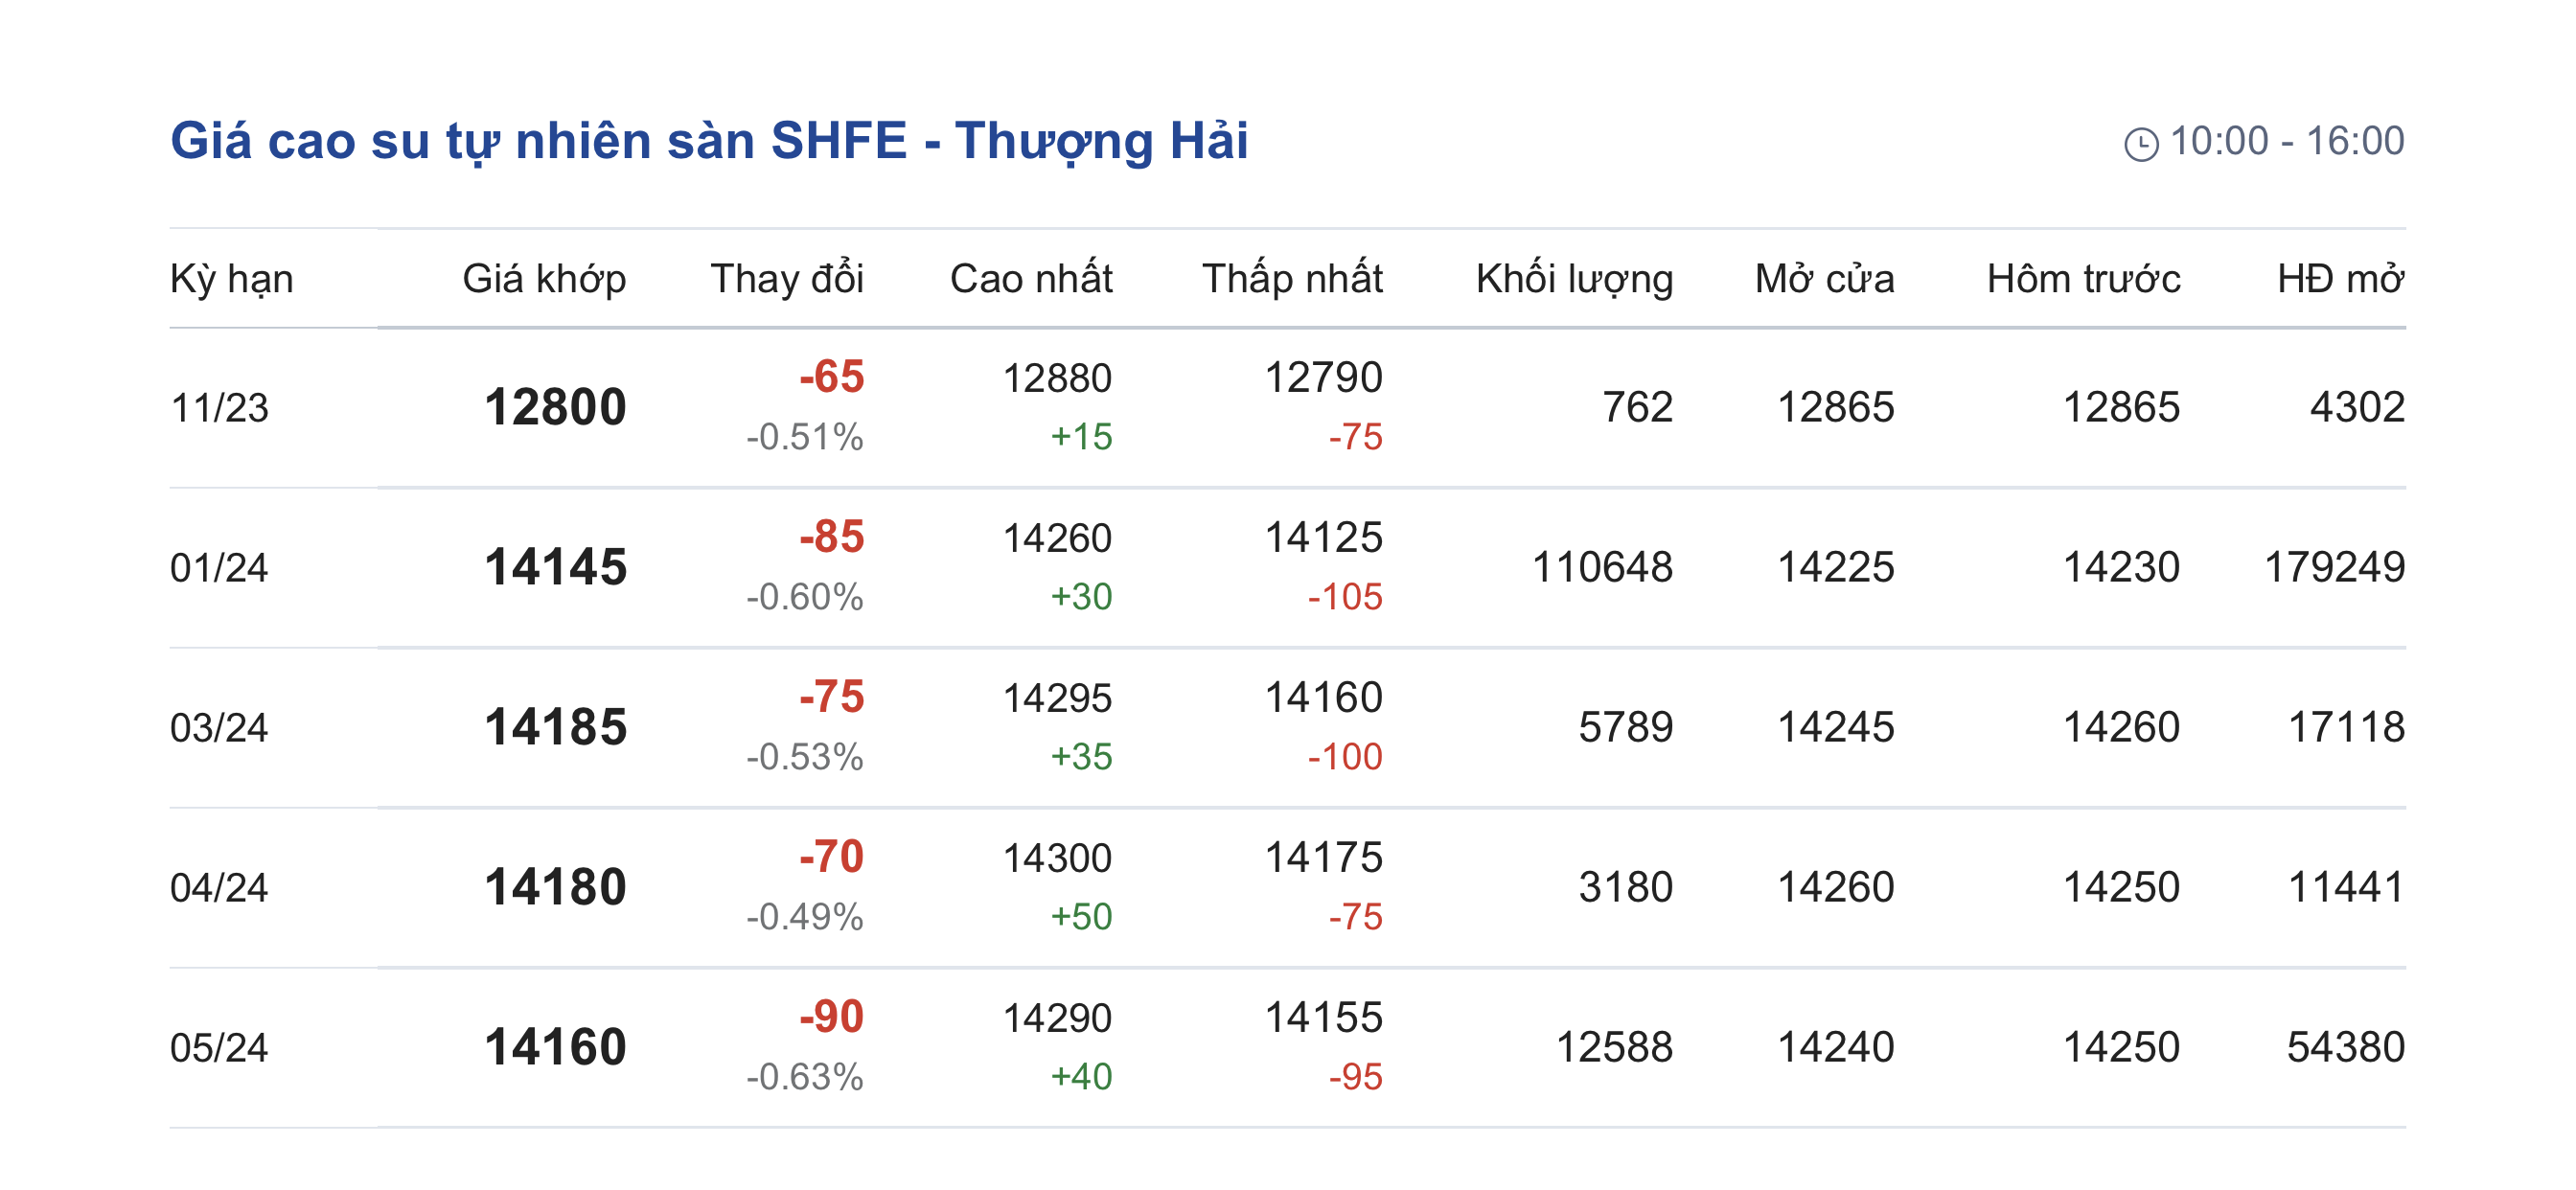Screen dimensions: 2576x1190
Task: Select the Khối lượng column header
Action: (1574, 278)
